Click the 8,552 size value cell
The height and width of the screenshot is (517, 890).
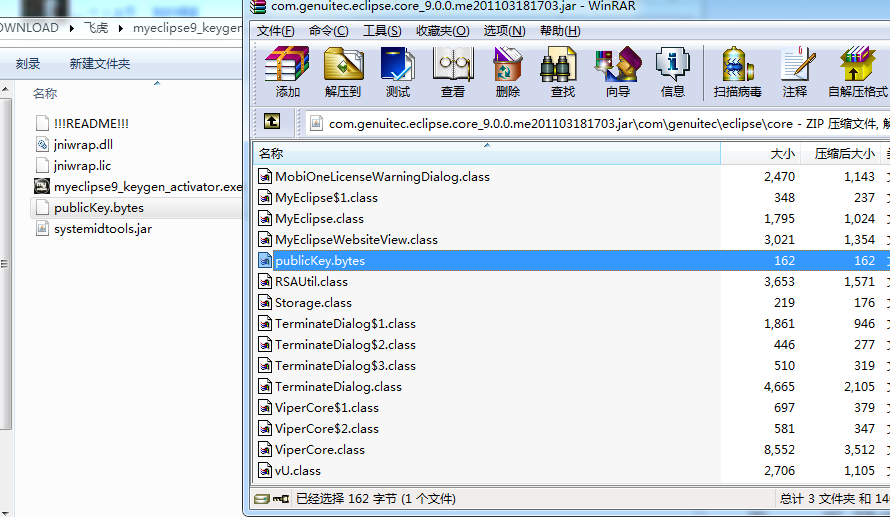pyautogui.click(x=779, y=449)
